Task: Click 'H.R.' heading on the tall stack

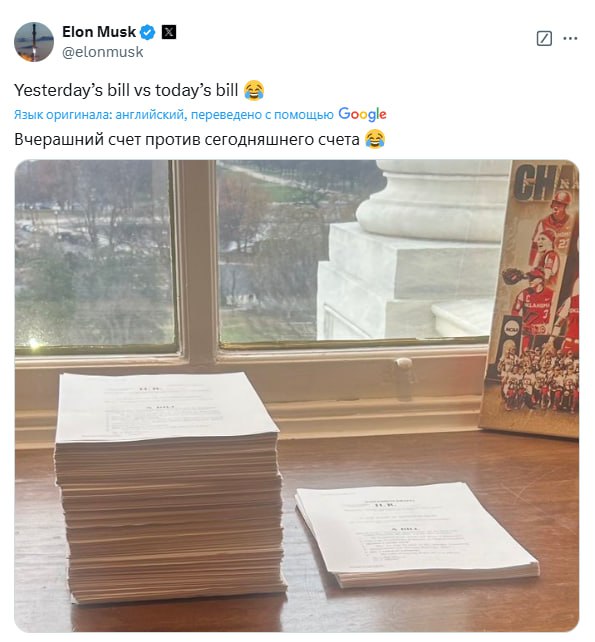Action: (145, 389)
